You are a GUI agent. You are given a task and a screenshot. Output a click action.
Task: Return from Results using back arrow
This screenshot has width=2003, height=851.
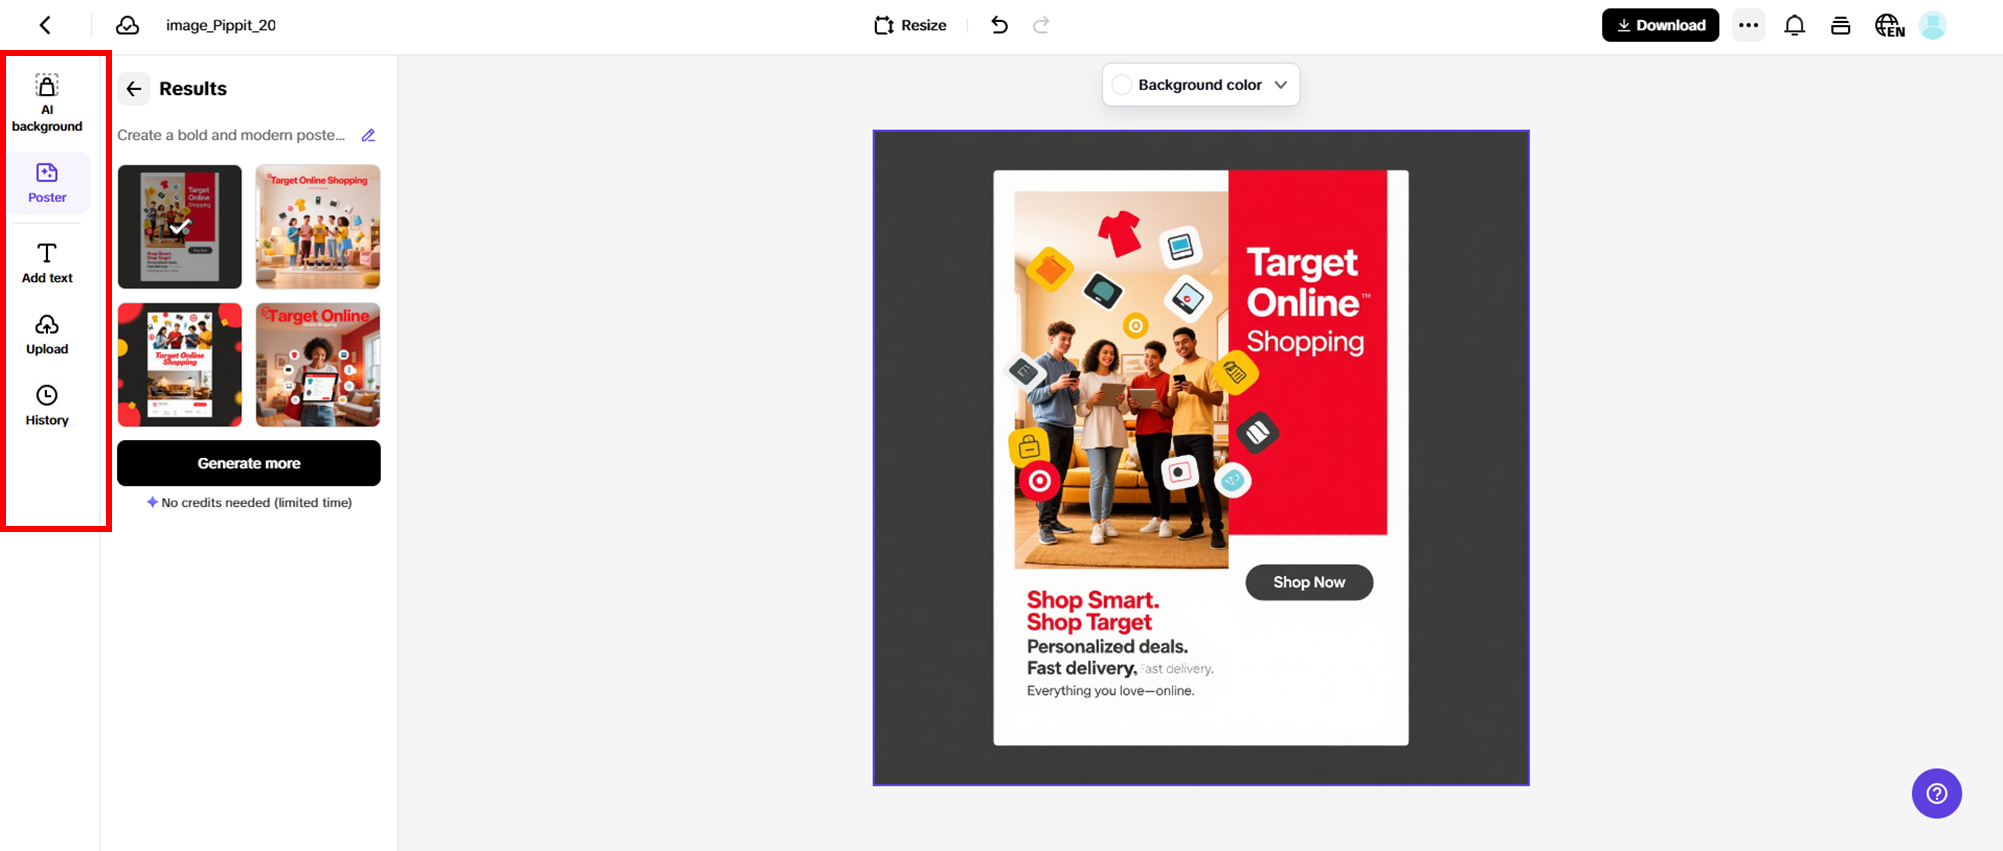pos(134,89)
